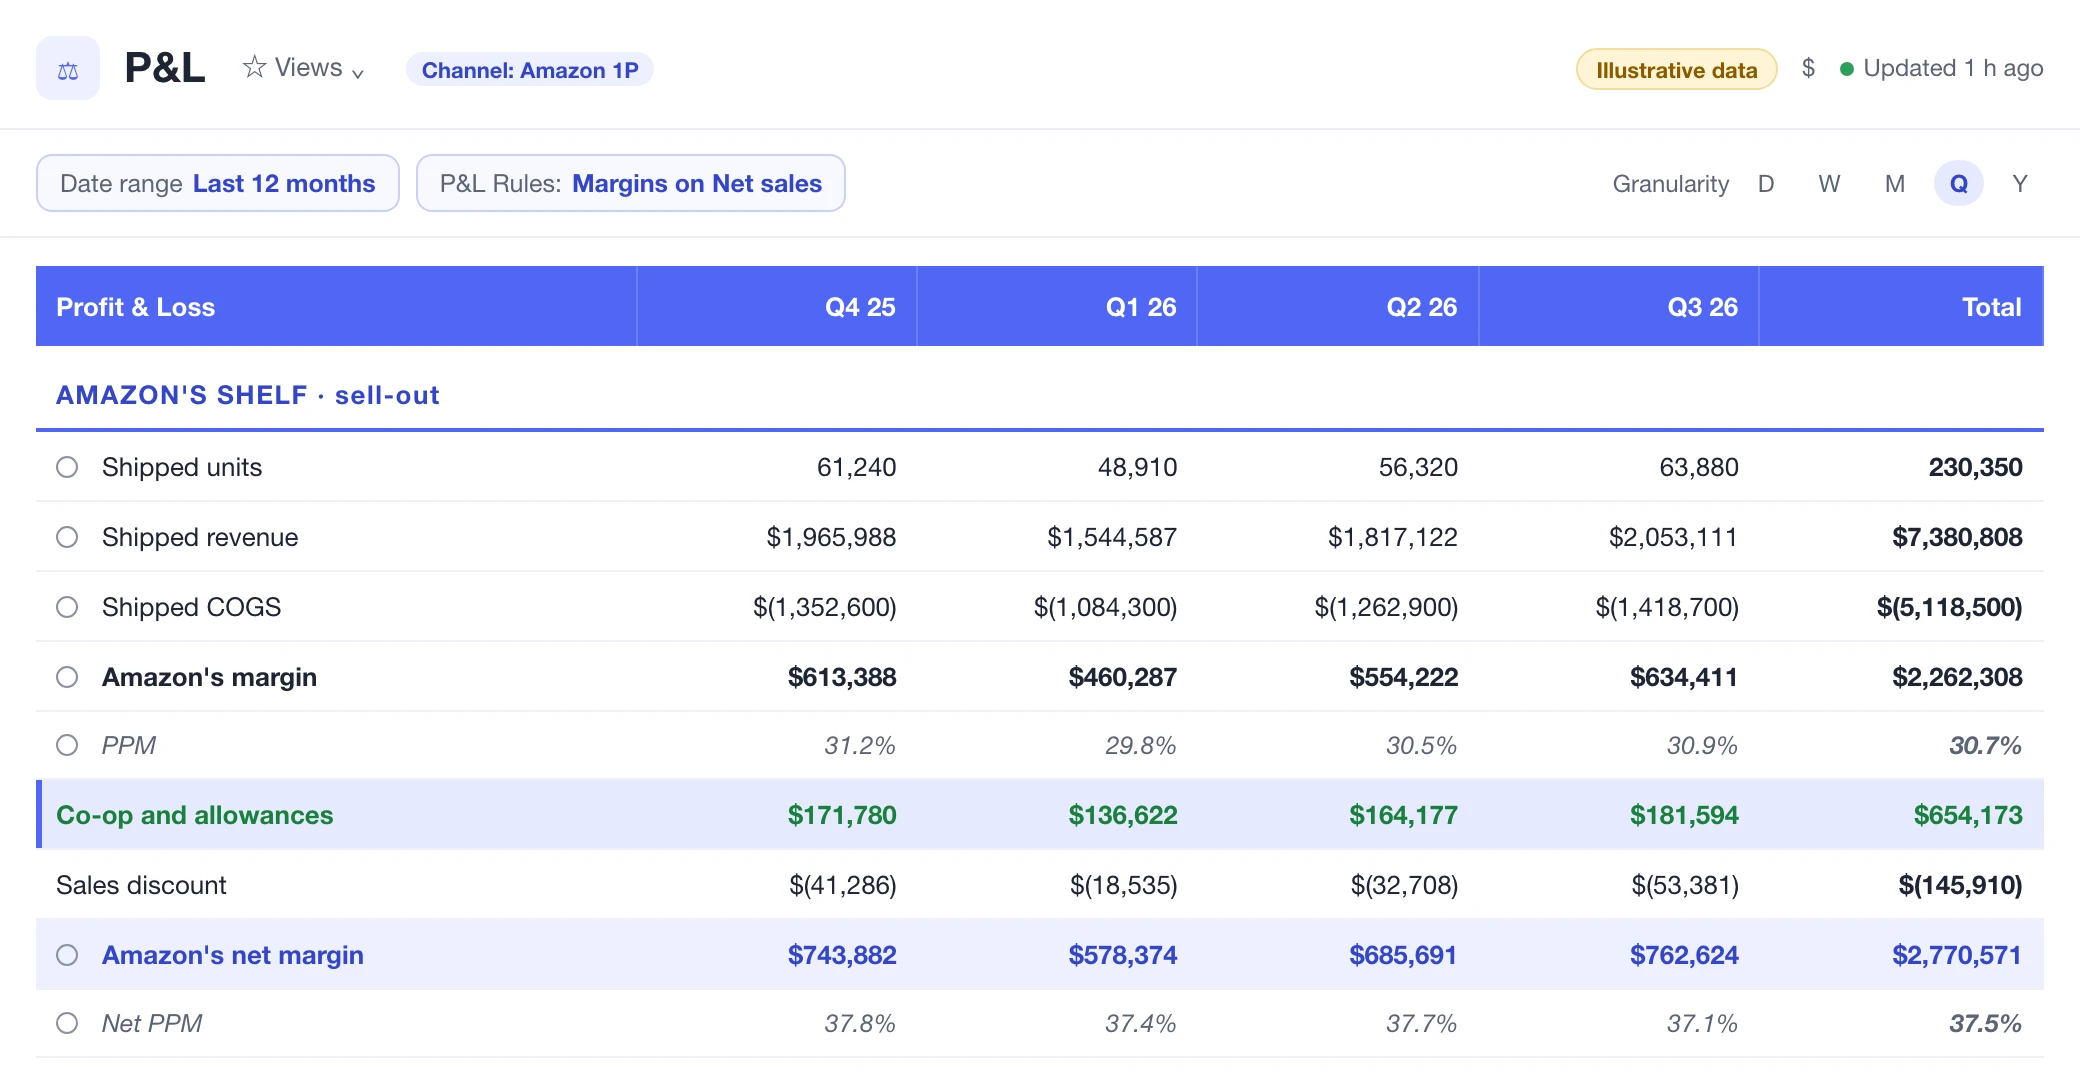Click Net PPM value 37.7% for Q2 26
Viewport: 2080px width, 1090px height.
pyautogui.click(x=1421, y=1023)
